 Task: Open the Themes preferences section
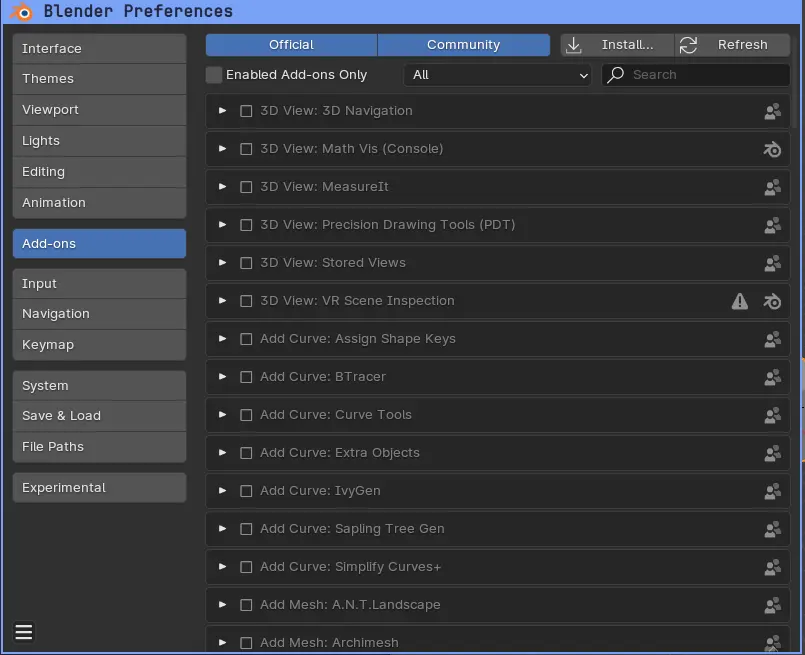tap(99, 79)
